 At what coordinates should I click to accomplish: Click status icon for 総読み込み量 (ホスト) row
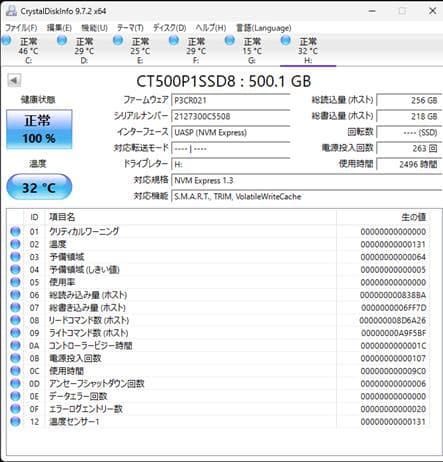(15, 295)
